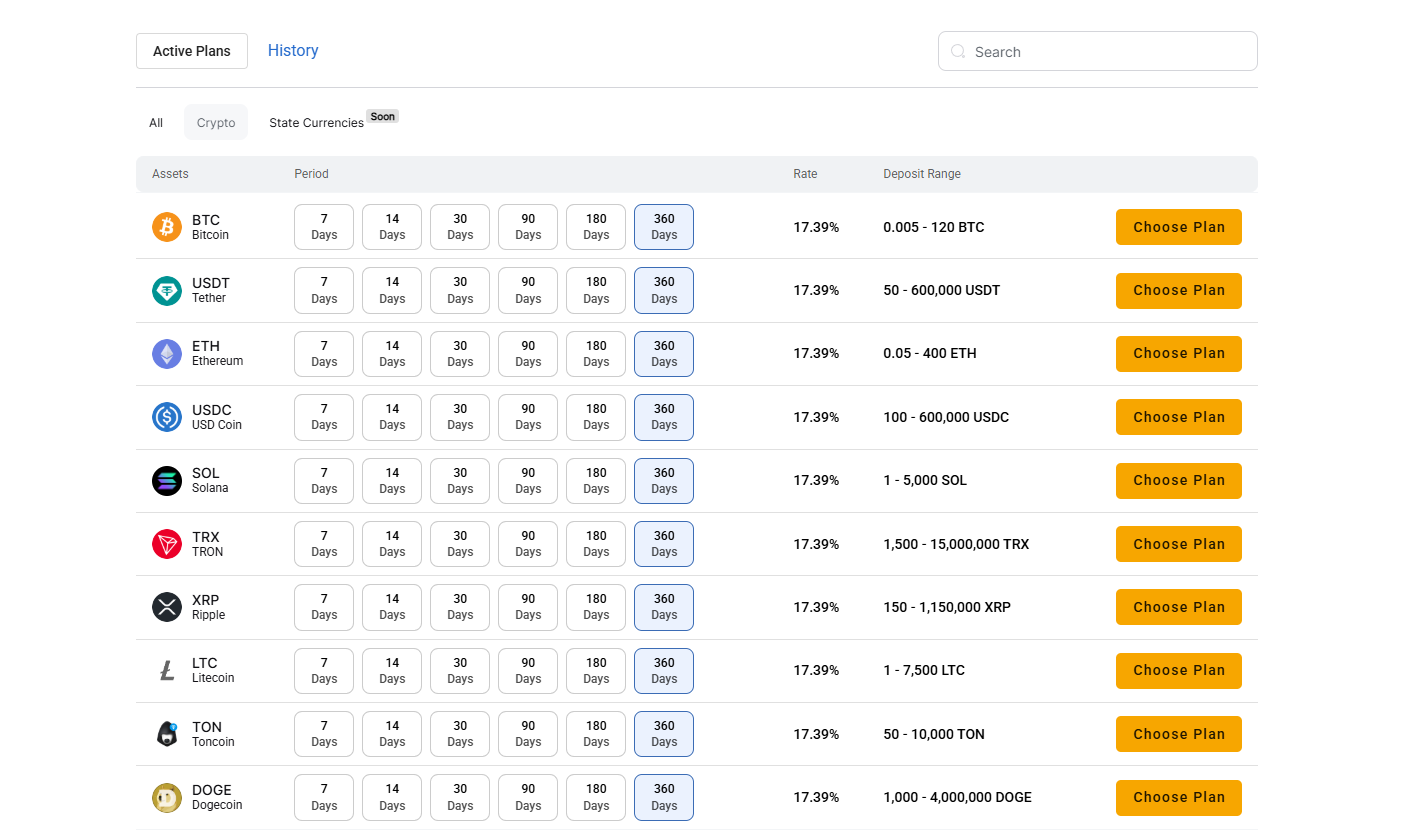This screenshot has width=1425, height=833.
Task: Filter plans by All assets
Action: click(156, 123)
